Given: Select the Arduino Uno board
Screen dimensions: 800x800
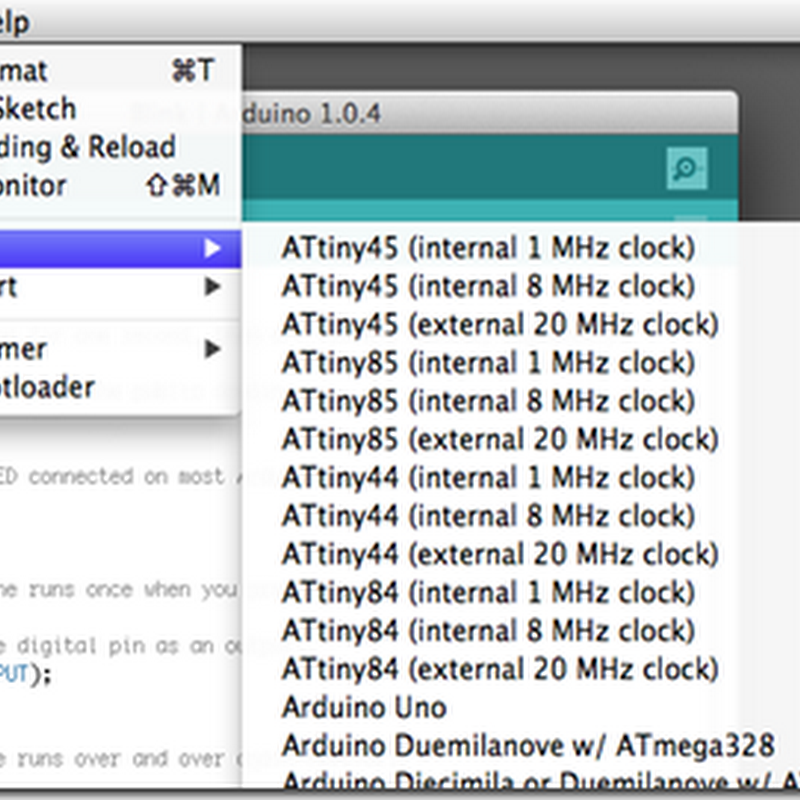Looking at the screenshot, I should tap(363, 707).
